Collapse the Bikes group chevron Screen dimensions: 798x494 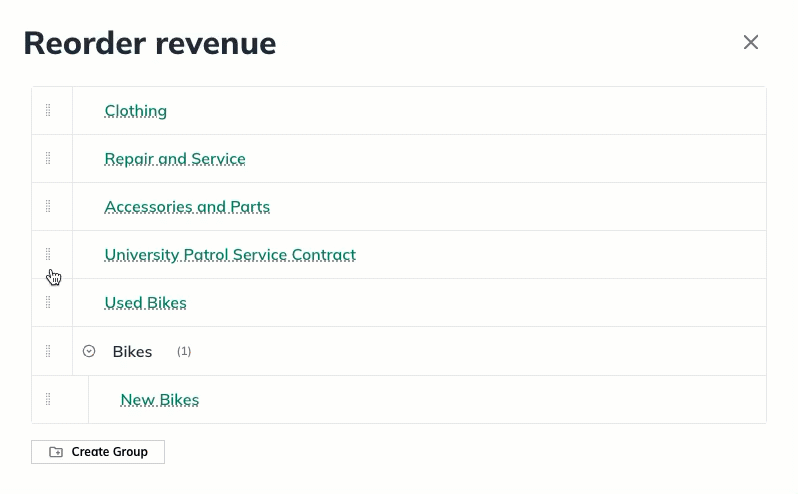pos(89,351)
